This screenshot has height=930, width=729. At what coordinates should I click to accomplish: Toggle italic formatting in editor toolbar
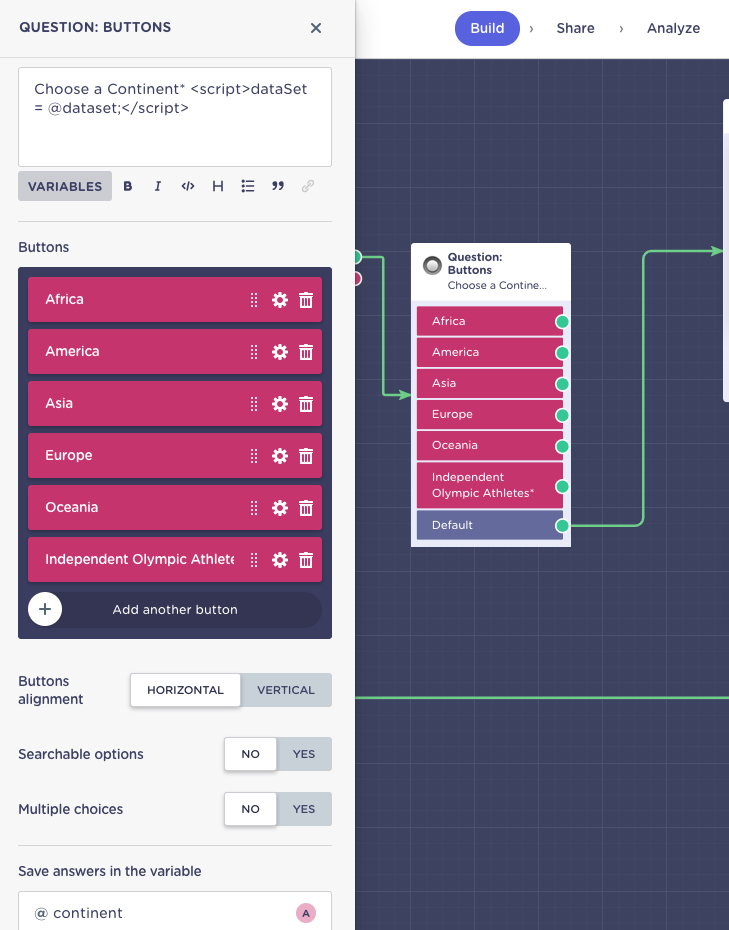pyautogui.click(x=158, y=186)
